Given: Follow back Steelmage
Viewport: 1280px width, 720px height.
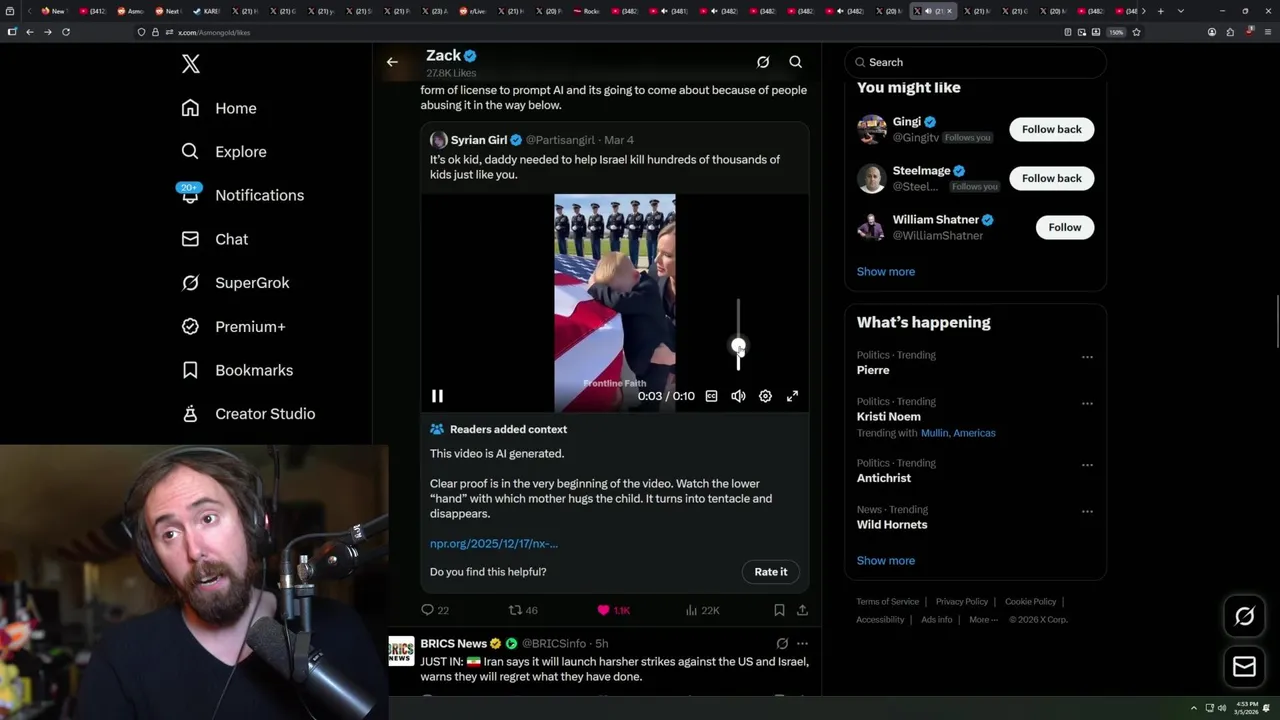Looking at the screenshot, I should 1051,178.
